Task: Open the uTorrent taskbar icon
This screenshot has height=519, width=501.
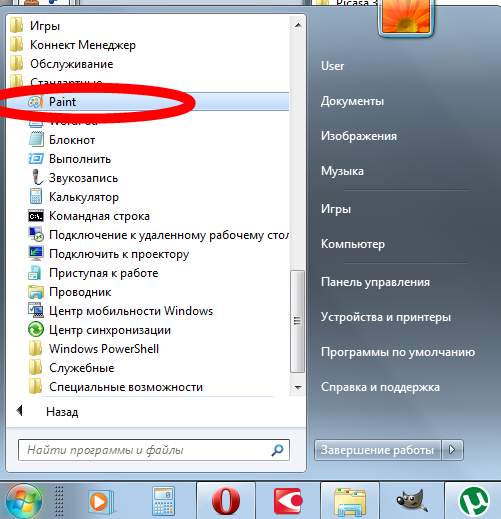Action: 473,501
